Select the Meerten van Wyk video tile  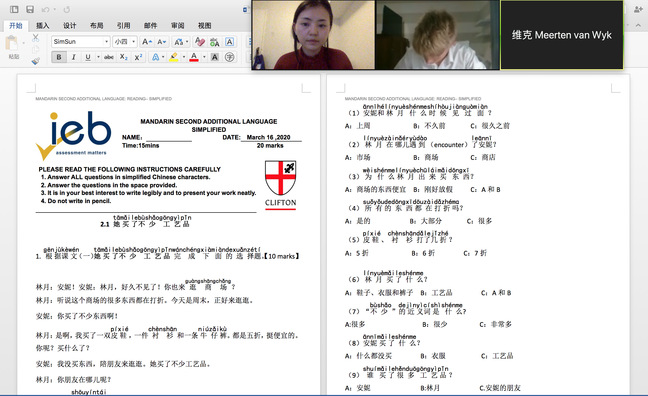[x=562, y=35]
